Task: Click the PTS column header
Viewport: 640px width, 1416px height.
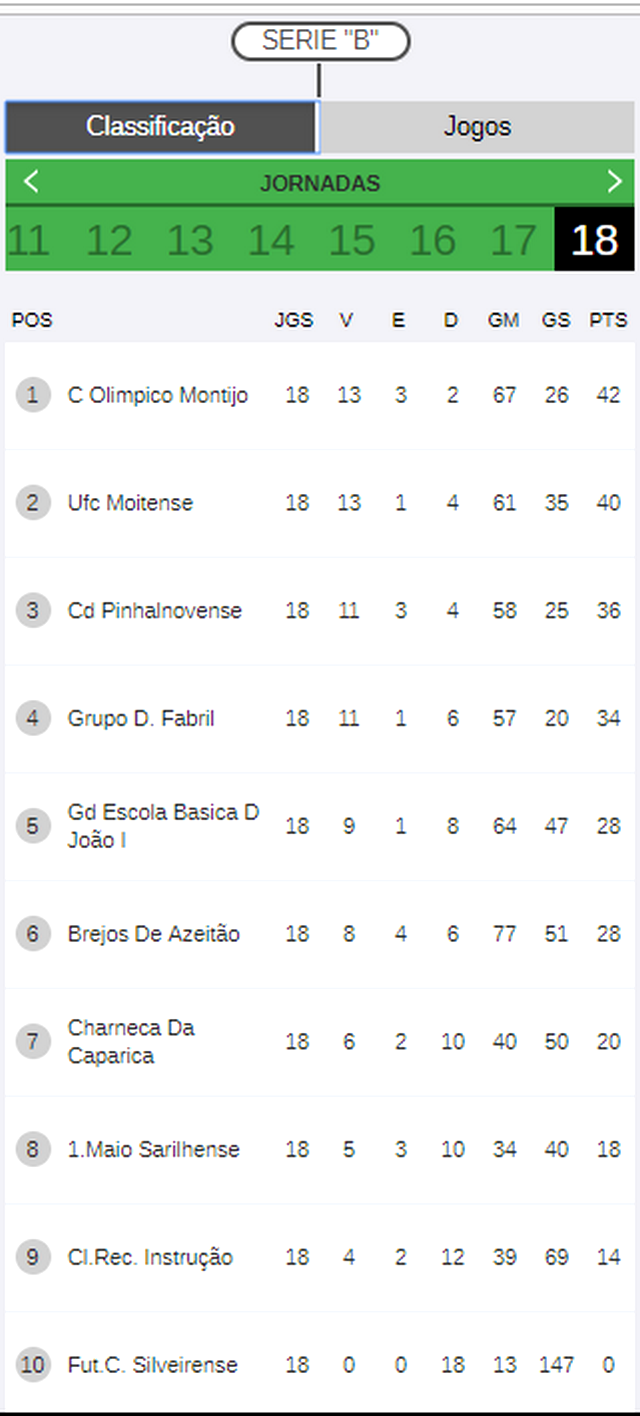Action: pos(608,320)
